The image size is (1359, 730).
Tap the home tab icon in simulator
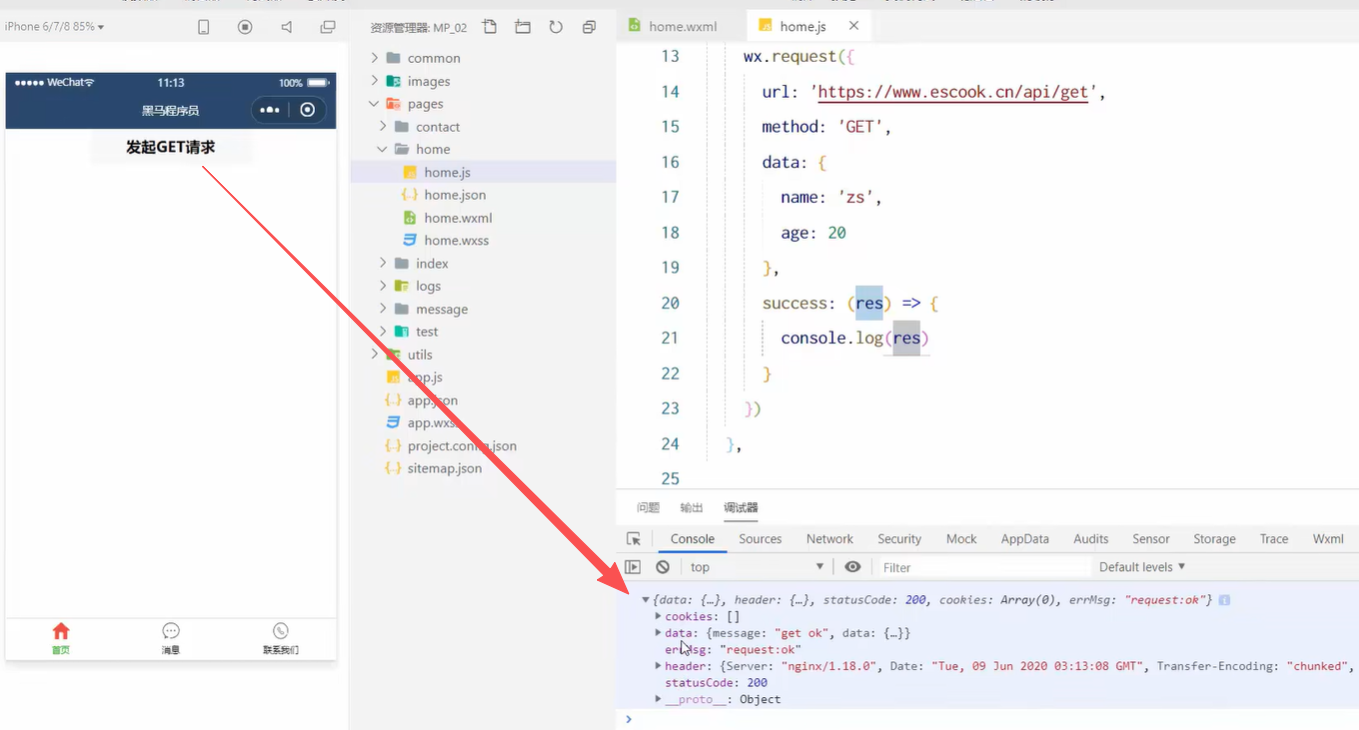tap(61, 631)
